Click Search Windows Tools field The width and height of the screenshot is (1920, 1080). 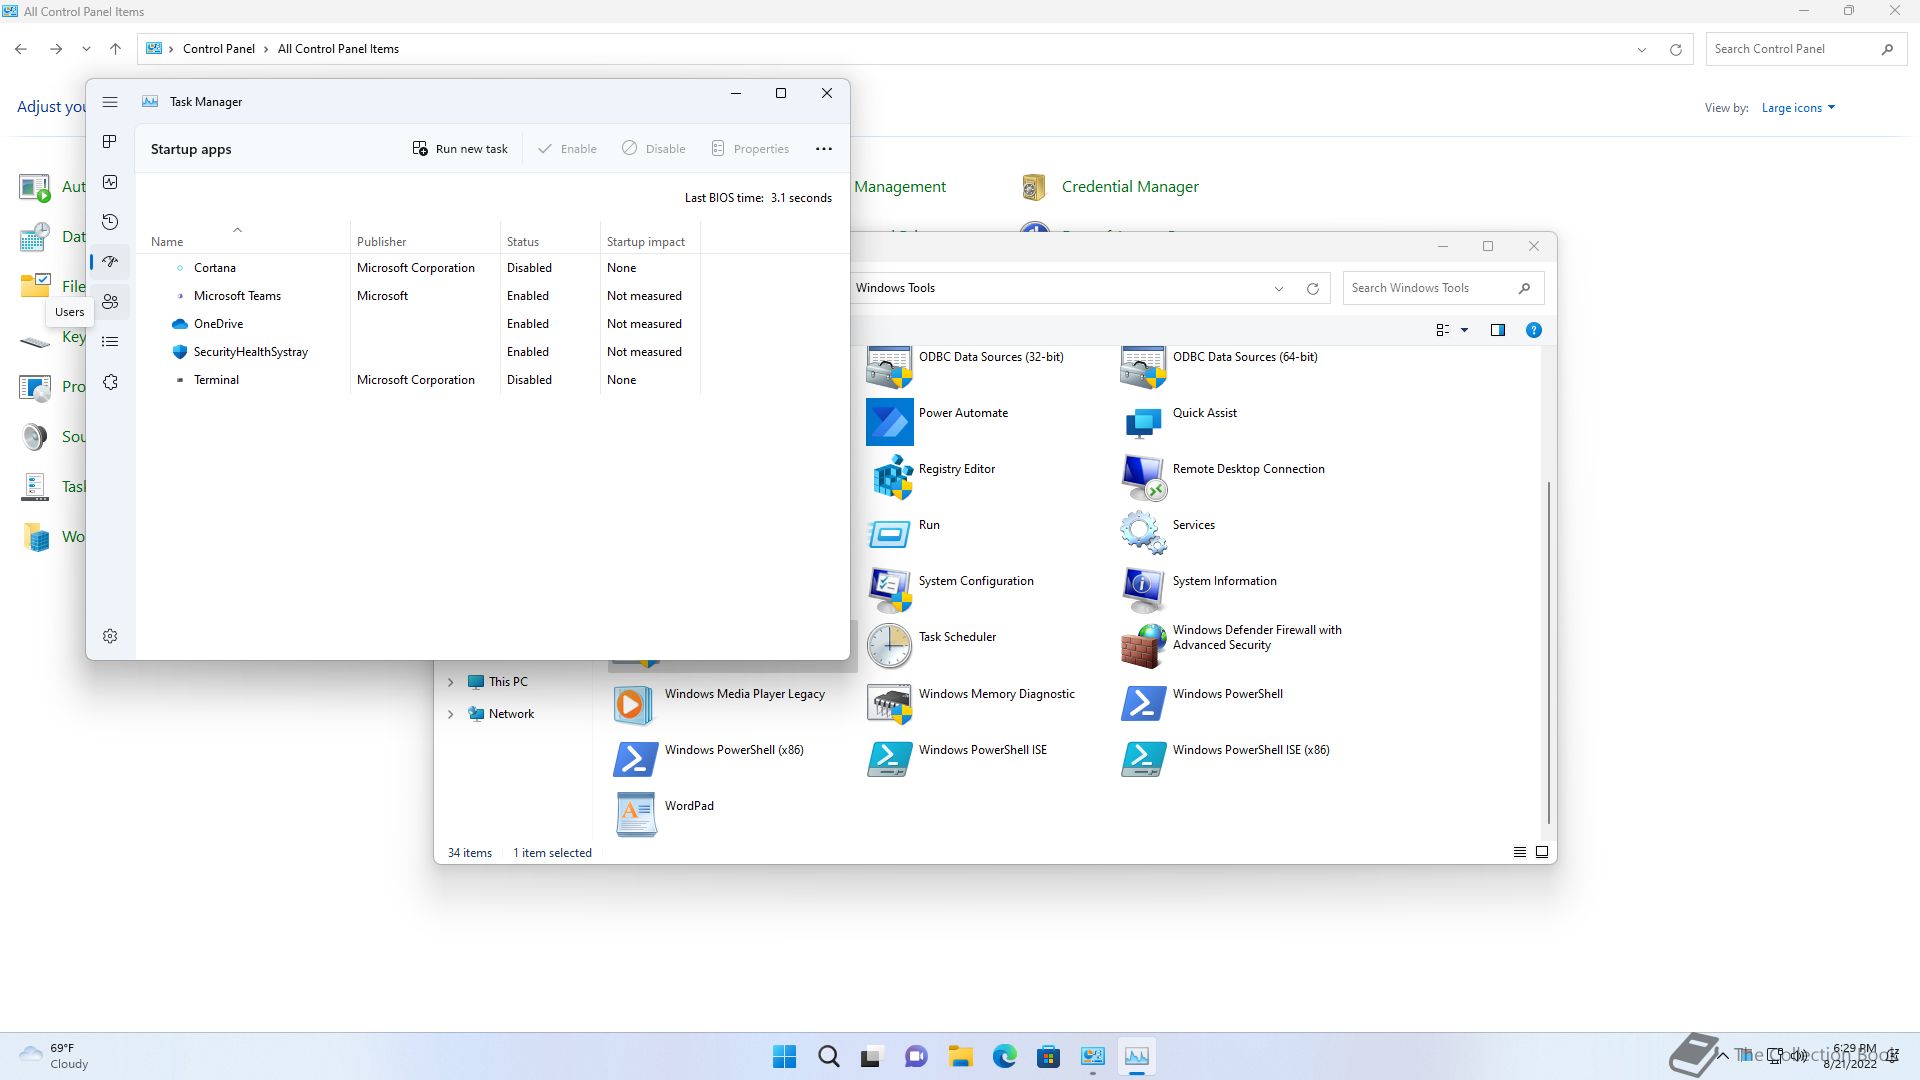point(1430,288)
